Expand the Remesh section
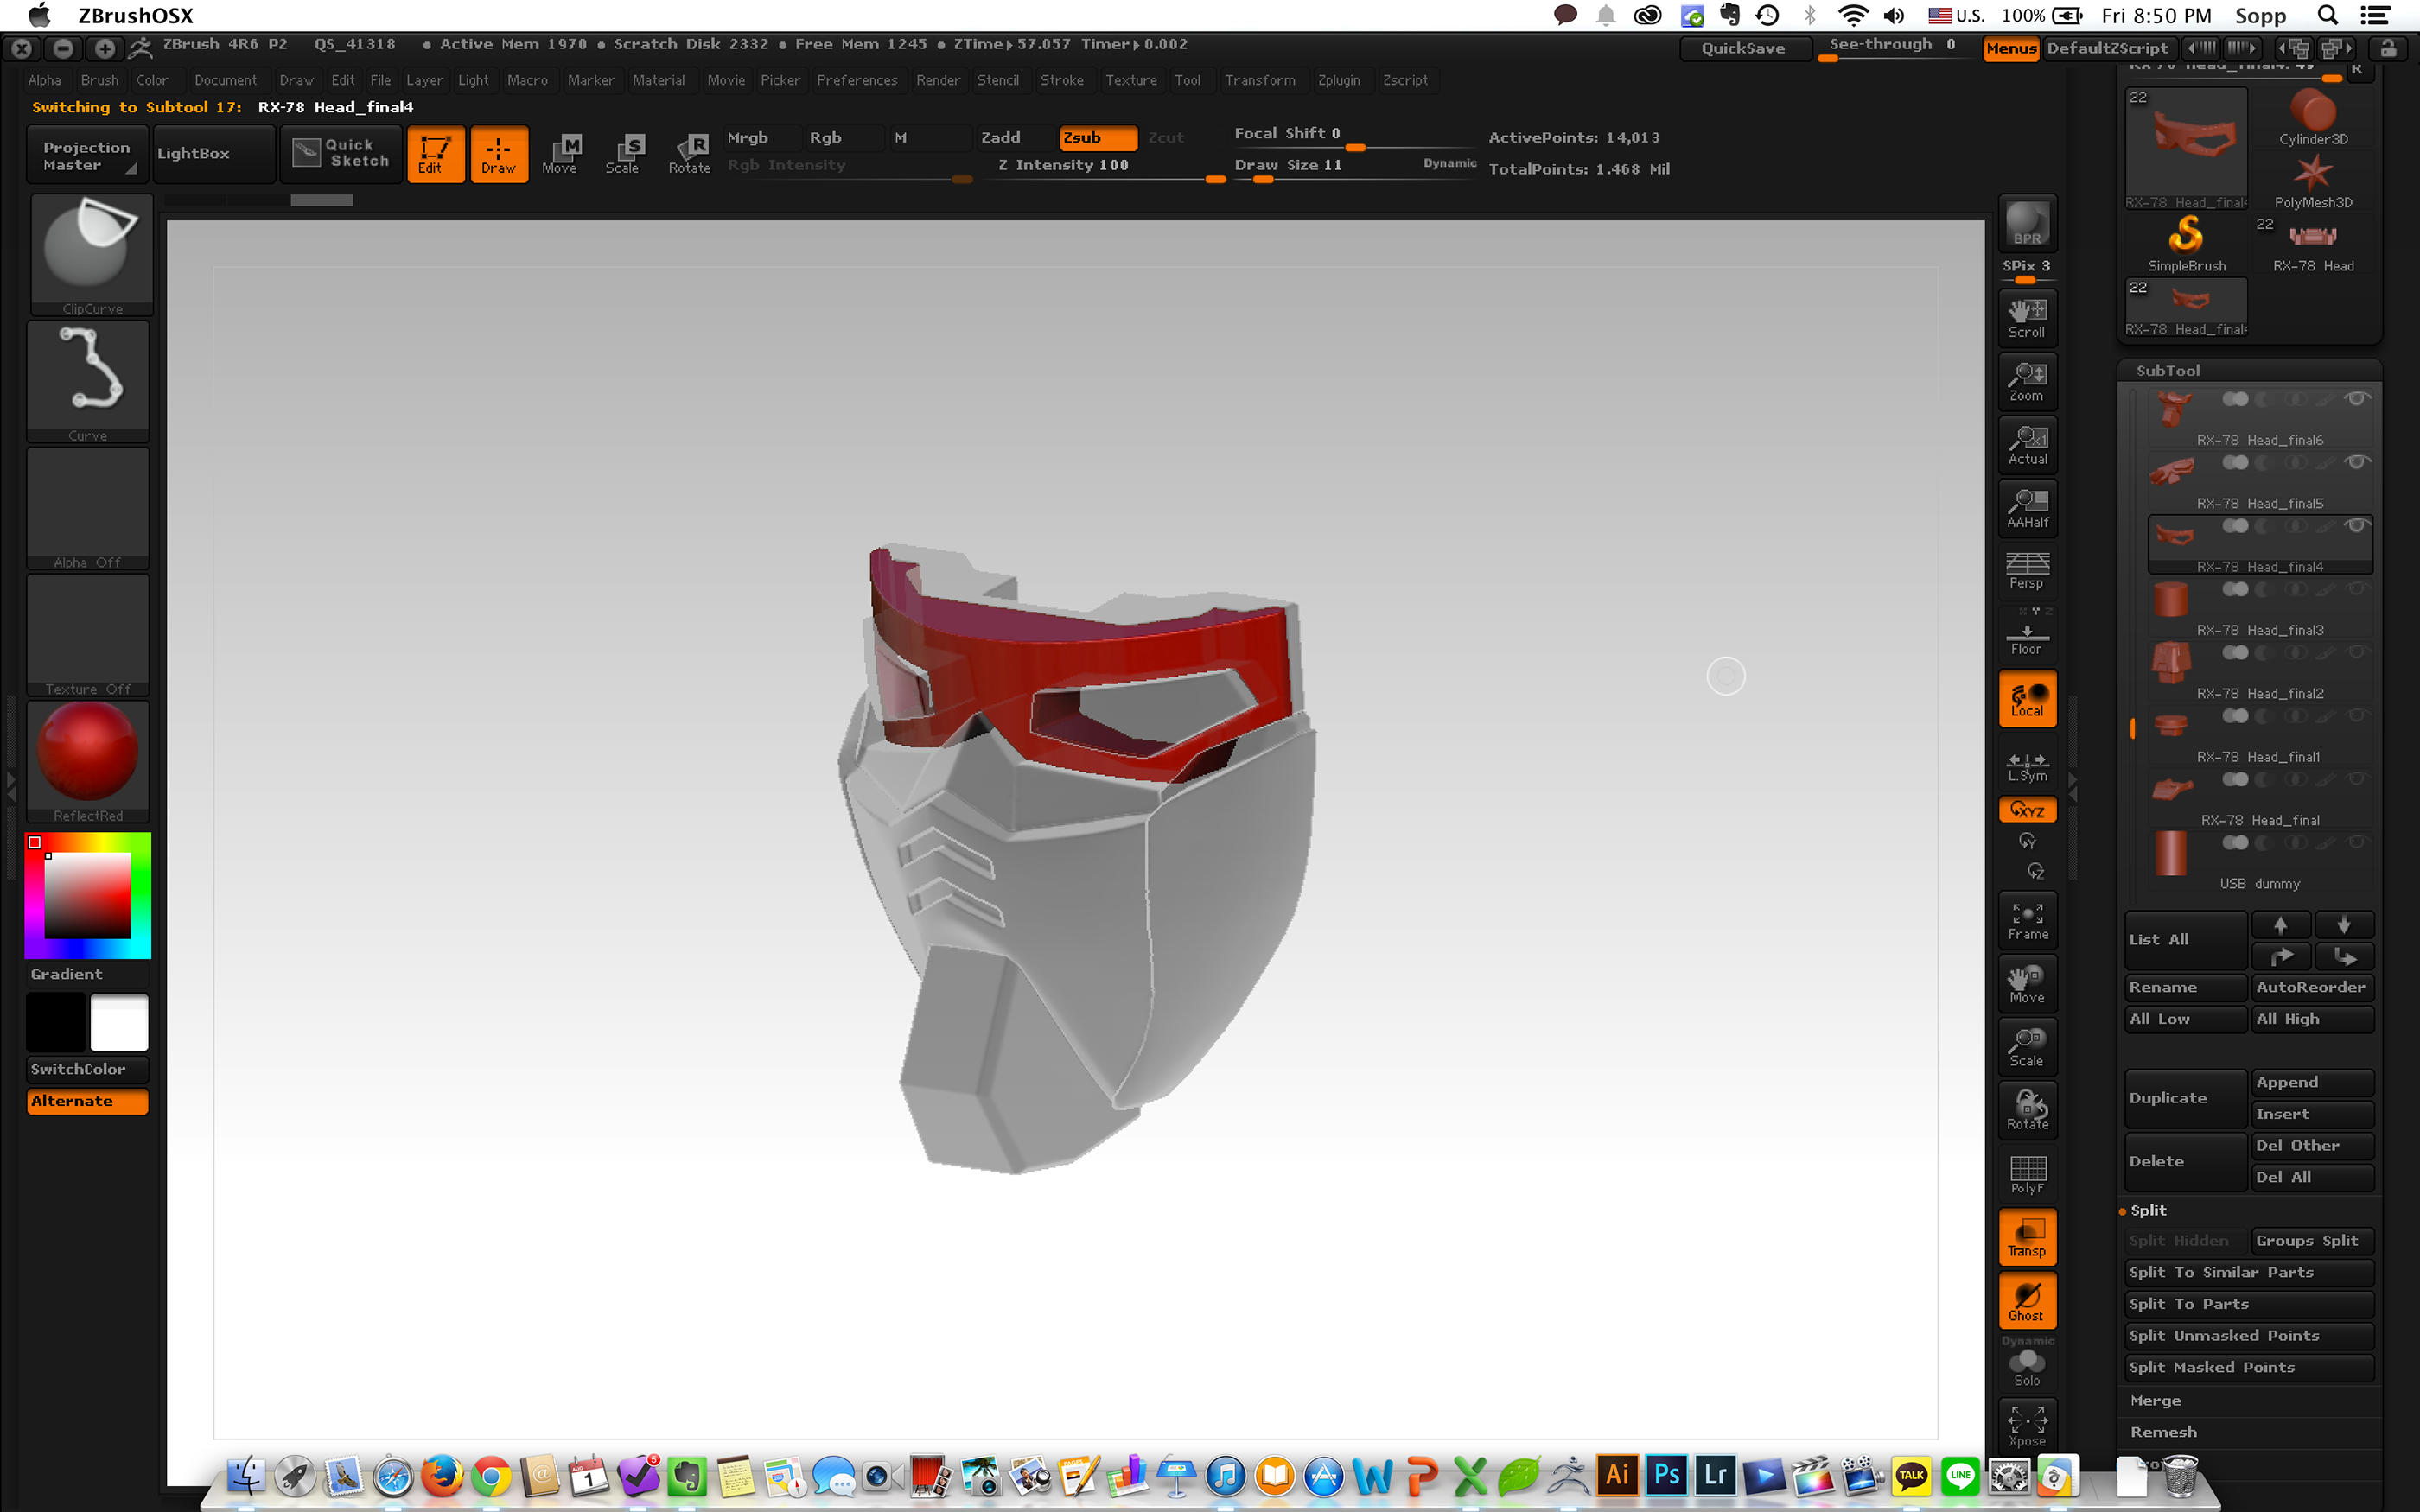This screenshot has height=1512, width=2420. pos(2163,1432)
